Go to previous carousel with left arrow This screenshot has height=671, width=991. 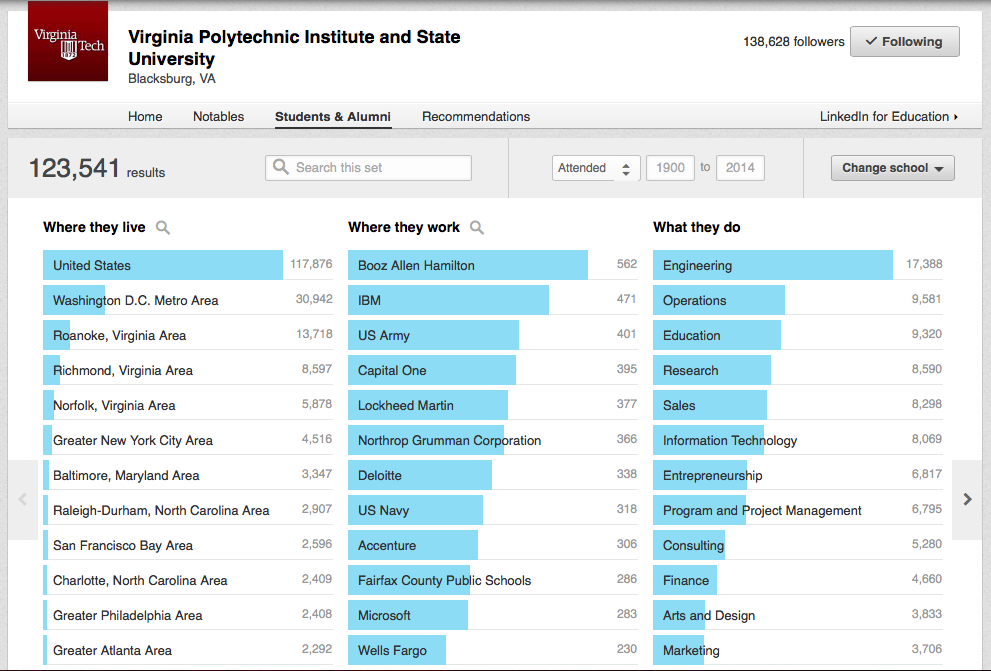click(x=23, y=499)
